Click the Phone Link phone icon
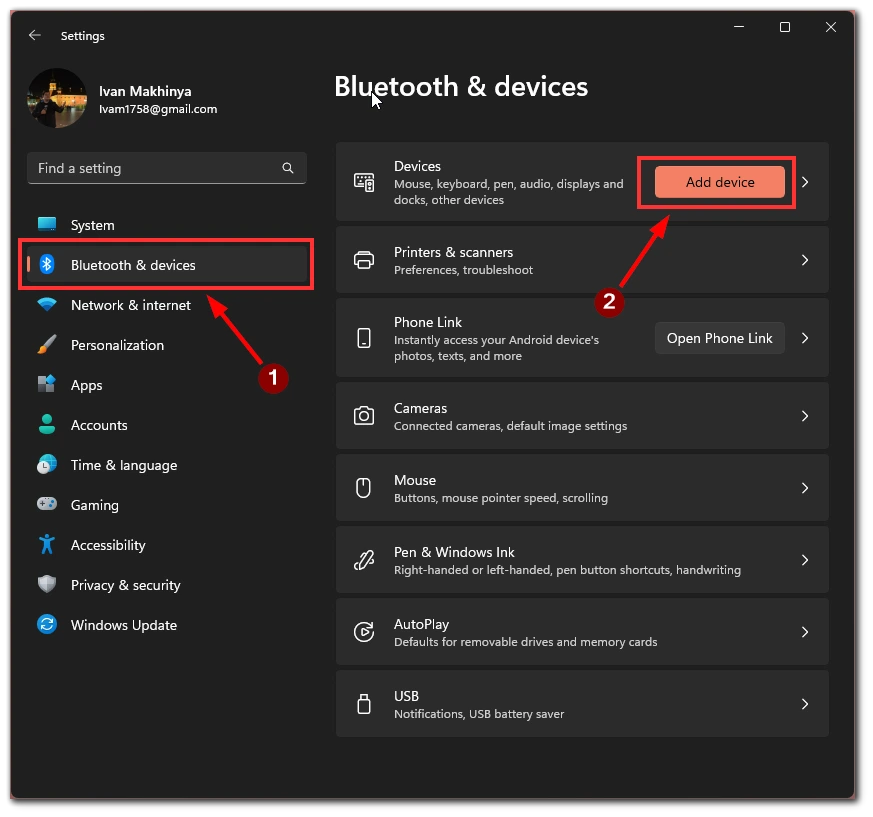873x817 pixels. tap(364, 338)
